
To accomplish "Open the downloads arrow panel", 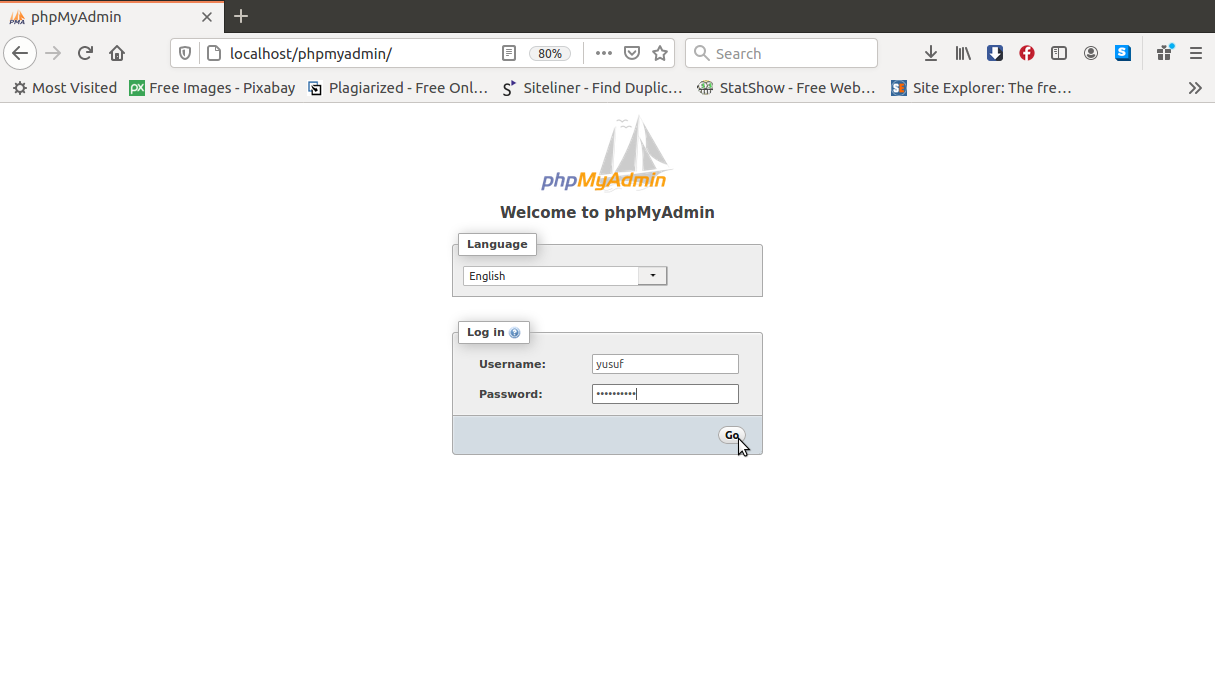I will [930, 53].
